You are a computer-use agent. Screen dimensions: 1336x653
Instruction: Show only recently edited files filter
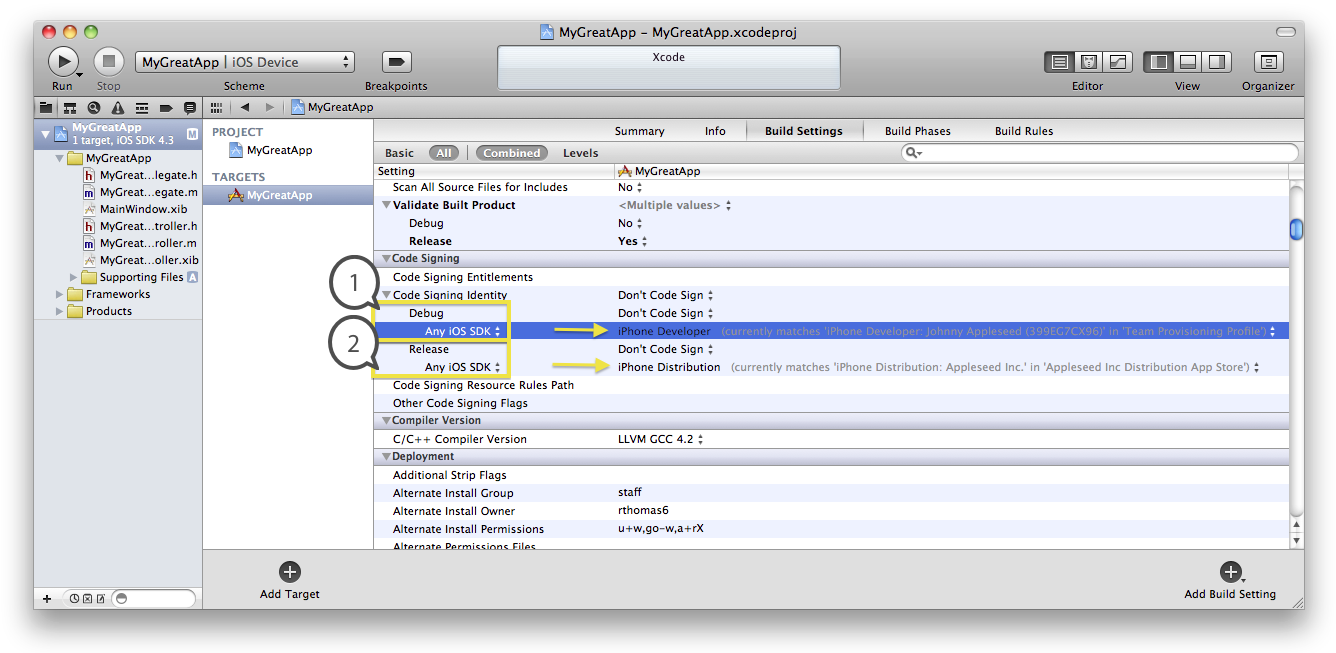point(75,599)
